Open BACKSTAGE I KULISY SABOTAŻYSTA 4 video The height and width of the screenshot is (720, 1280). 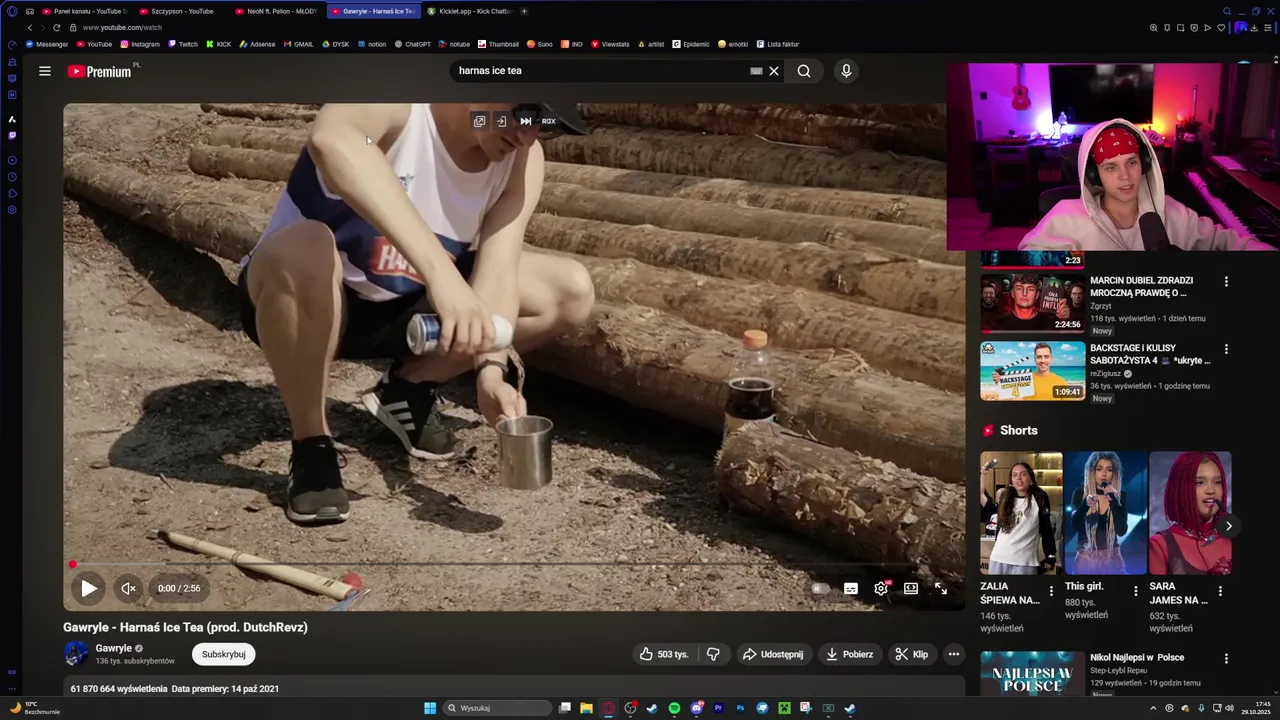point(1032,371)
